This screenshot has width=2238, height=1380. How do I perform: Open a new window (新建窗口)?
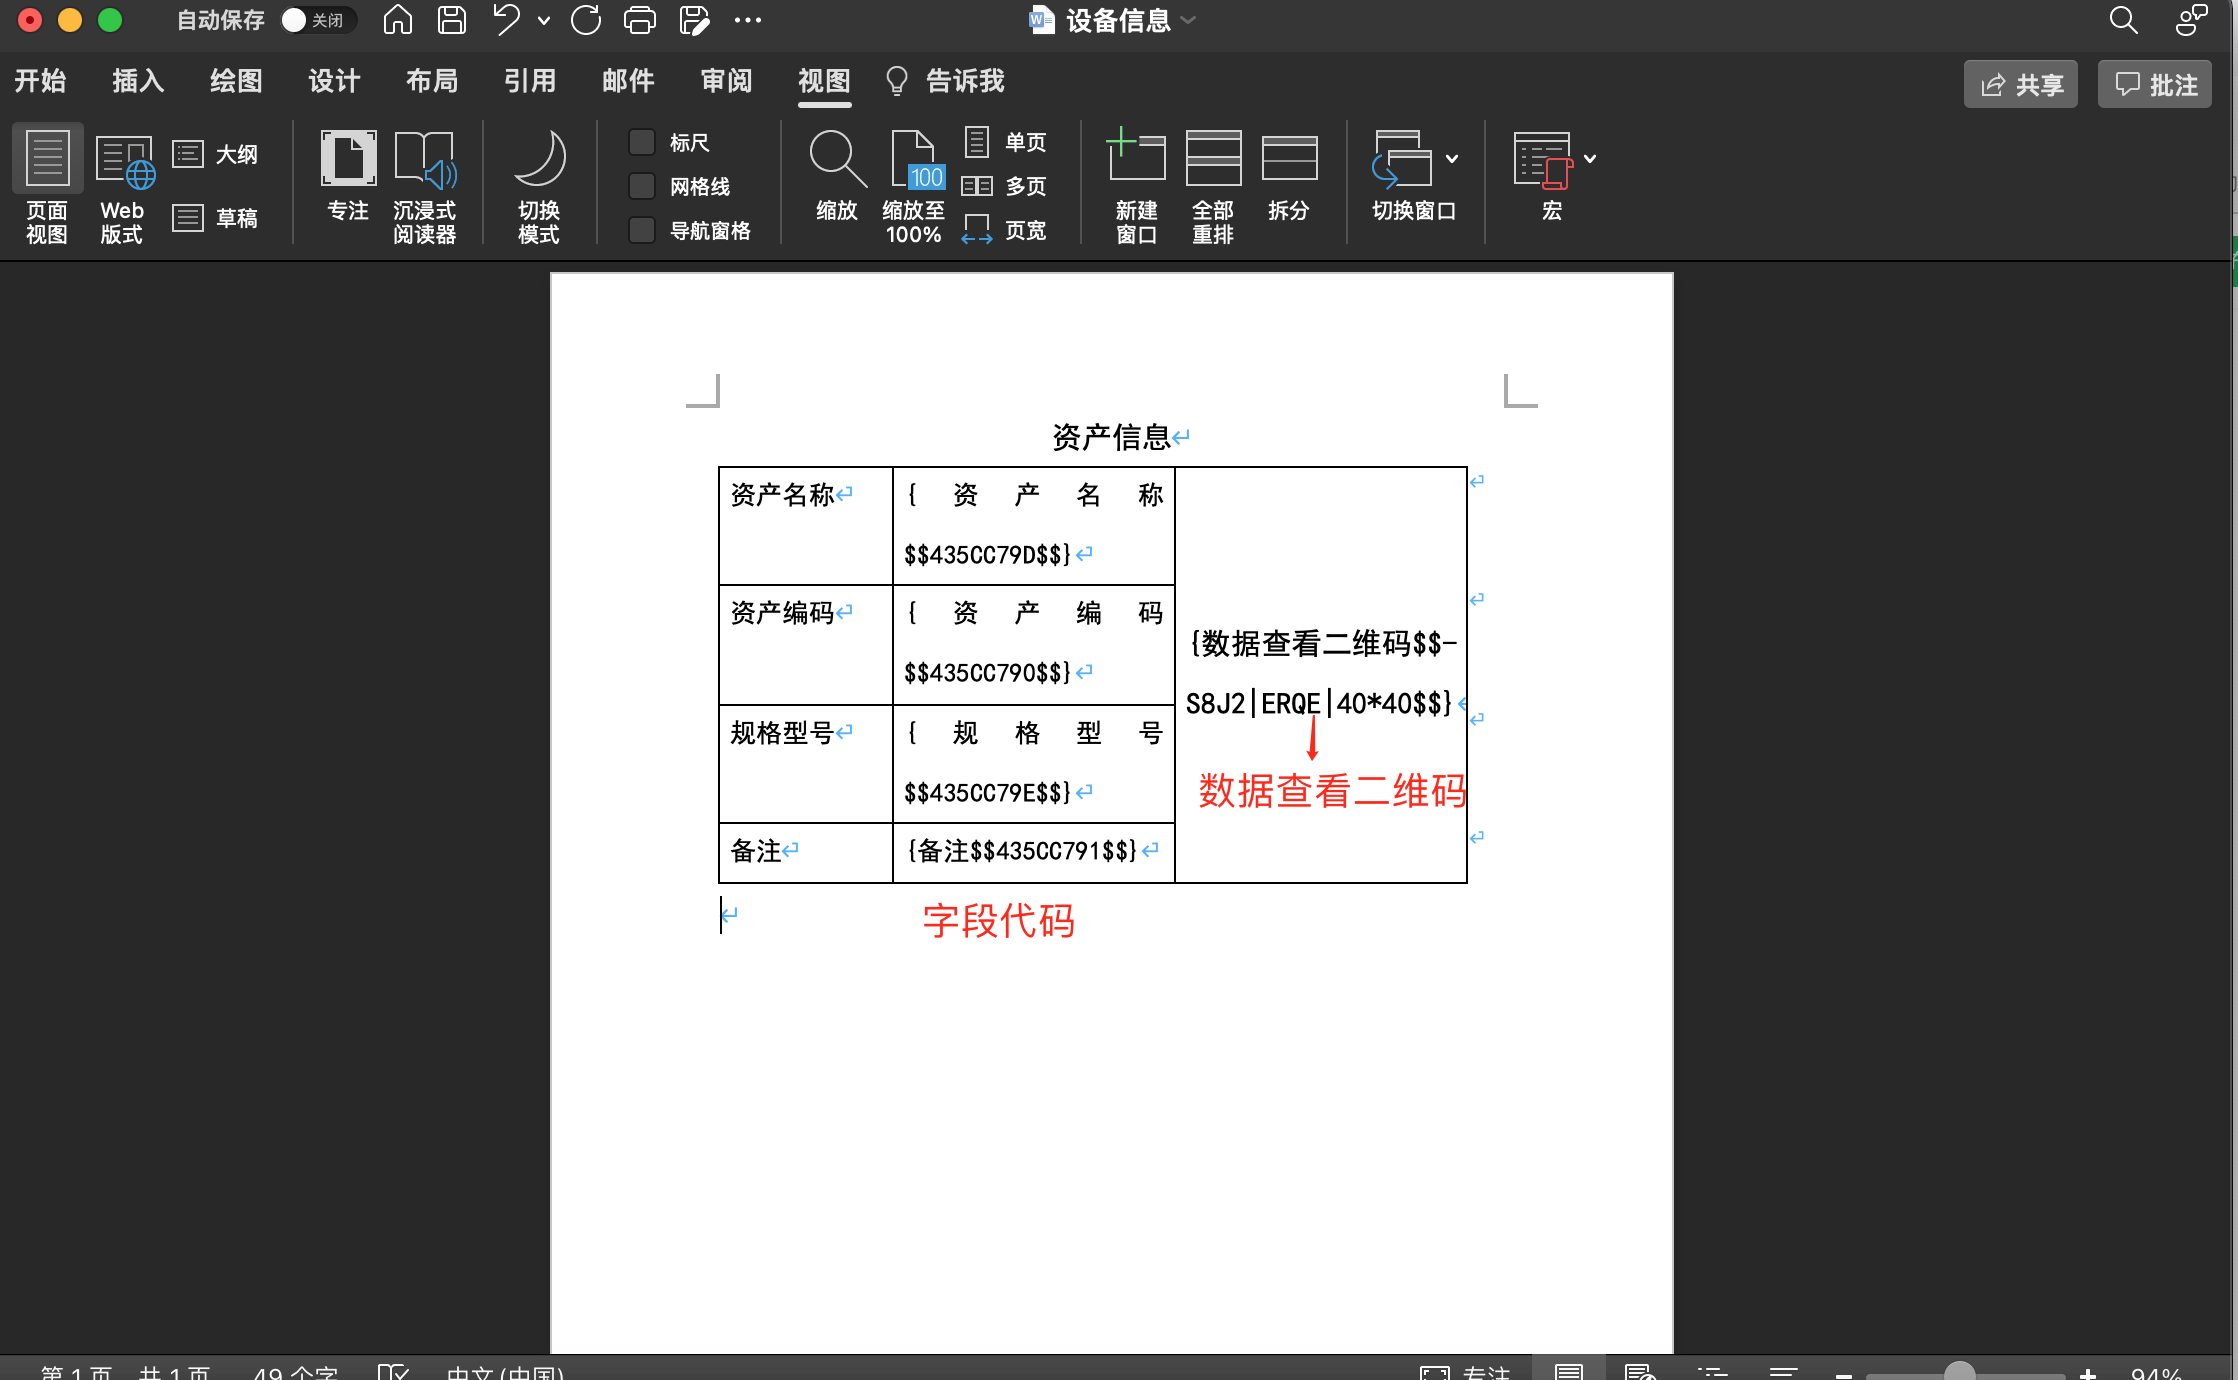click(x=1137, y=186)
